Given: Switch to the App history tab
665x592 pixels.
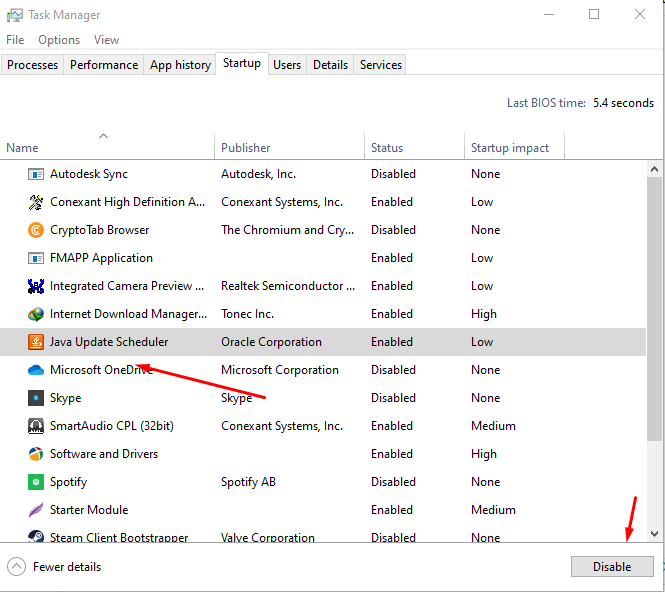Looking at the screenshot, I should 180,65.
